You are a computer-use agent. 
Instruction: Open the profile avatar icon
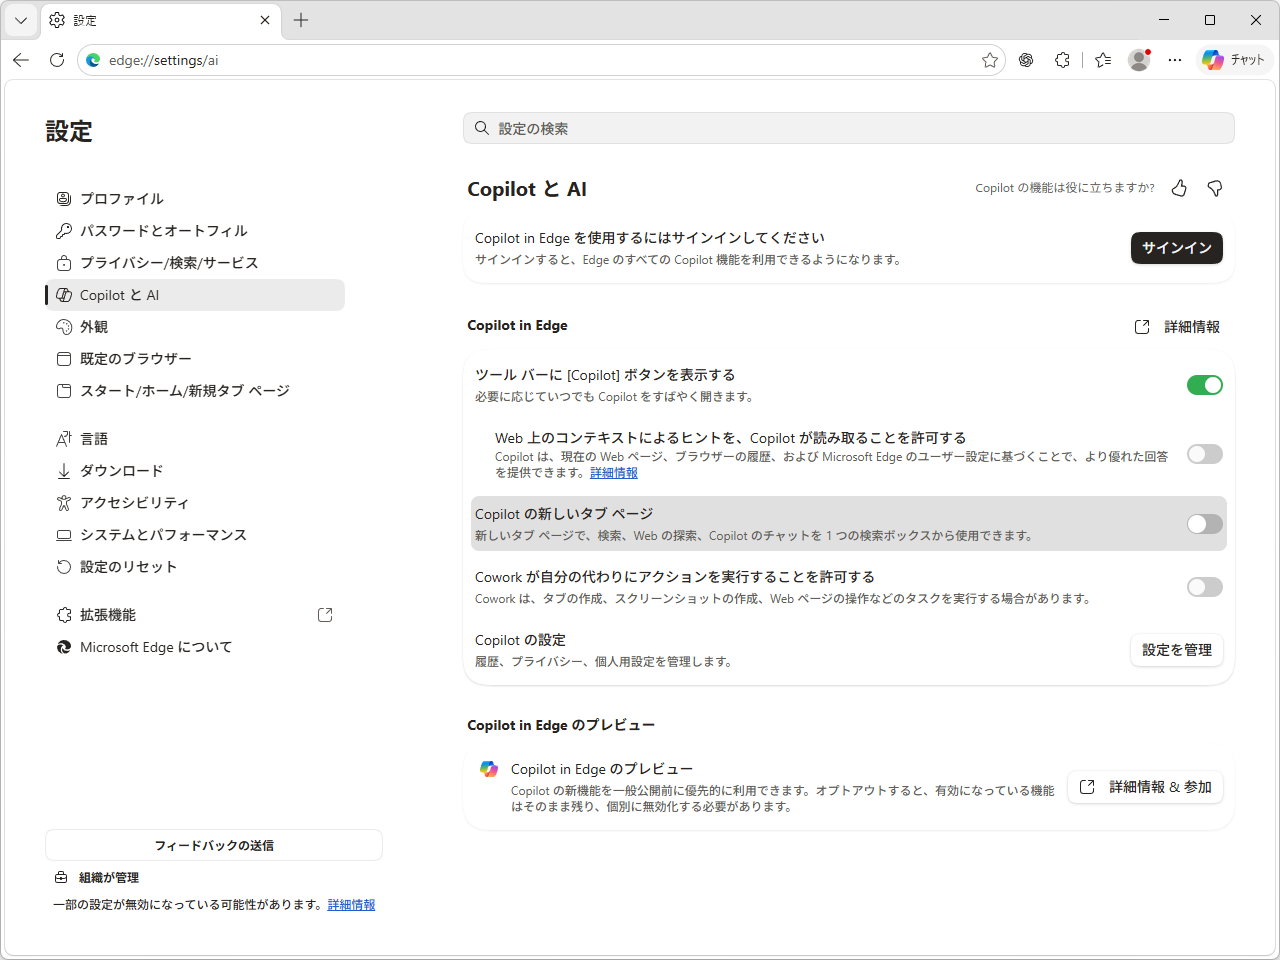(1139, 60)
